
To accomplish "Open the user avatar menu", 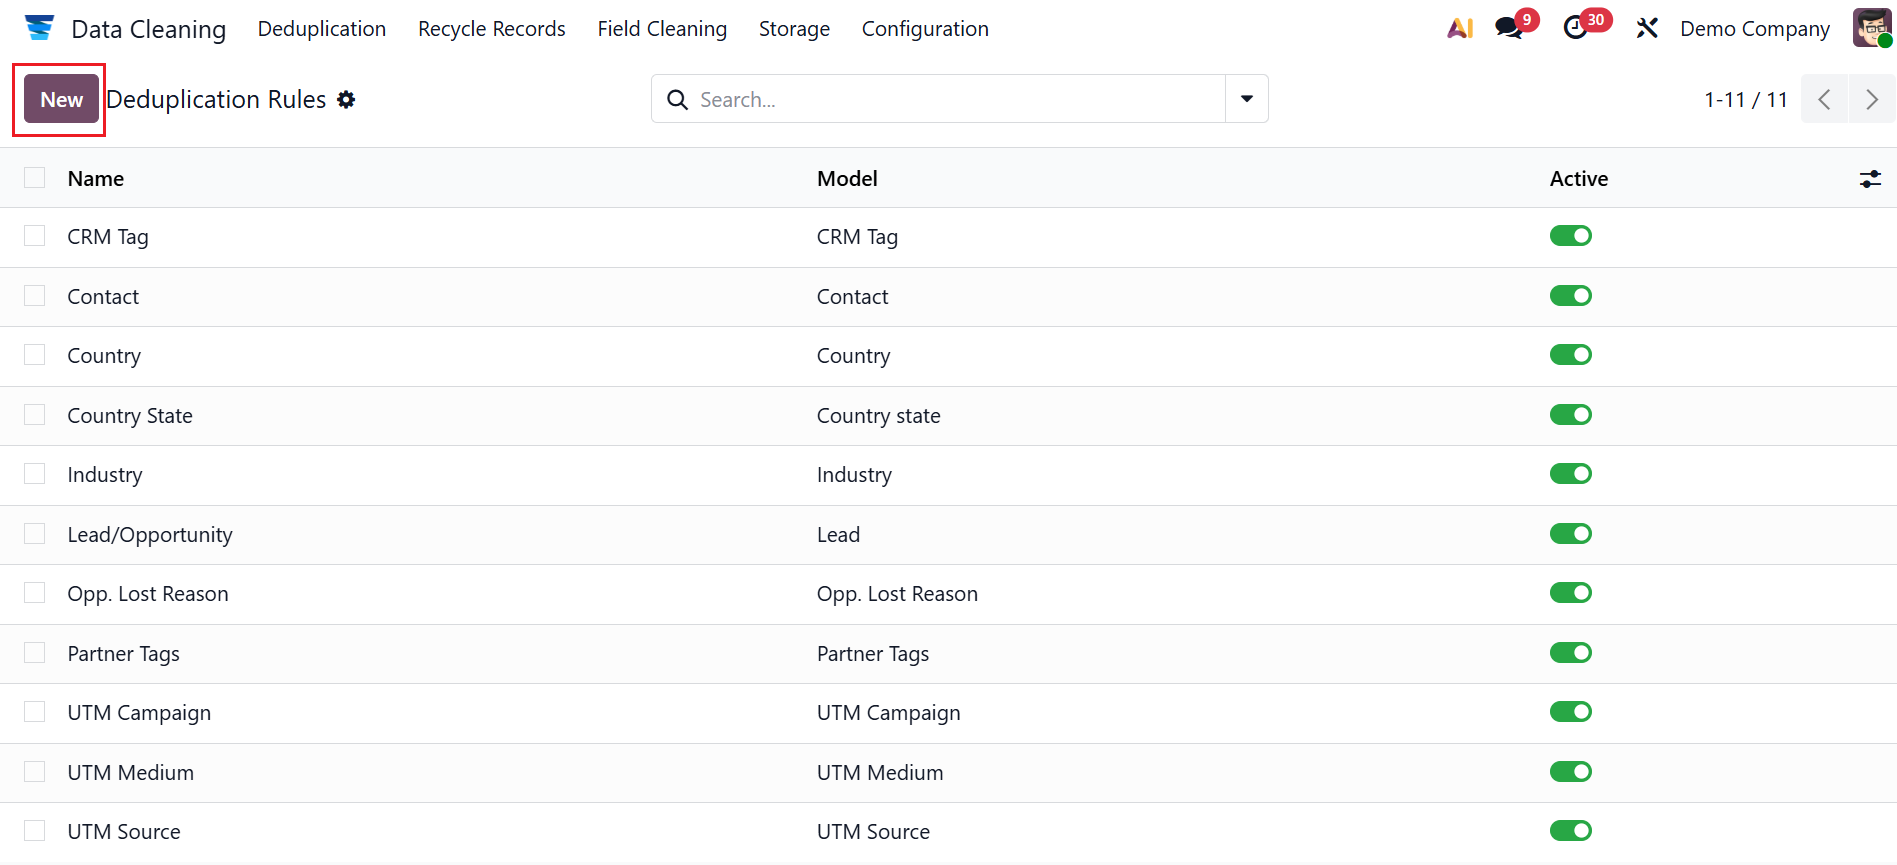I will pyautogui.click(x=1871, y=28).
